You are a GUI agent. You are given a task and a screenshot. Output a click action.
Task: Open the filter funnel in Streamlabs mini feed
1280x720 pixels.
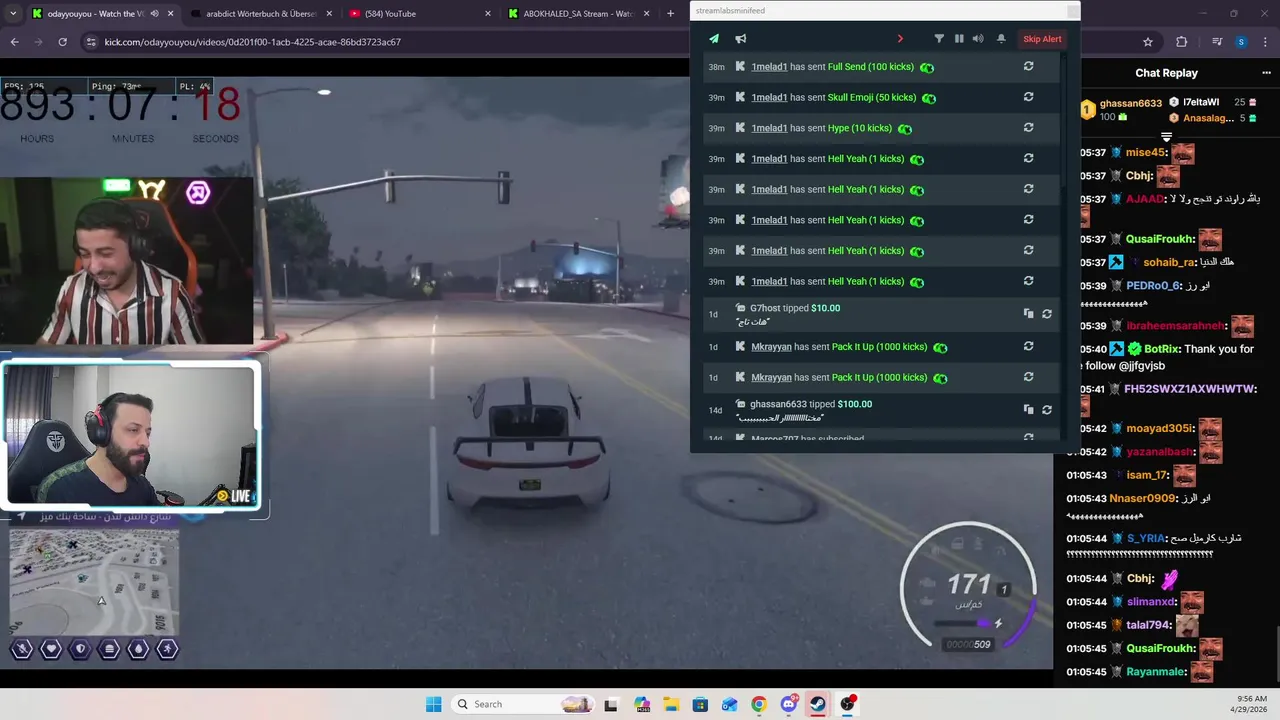click(939, 39)
